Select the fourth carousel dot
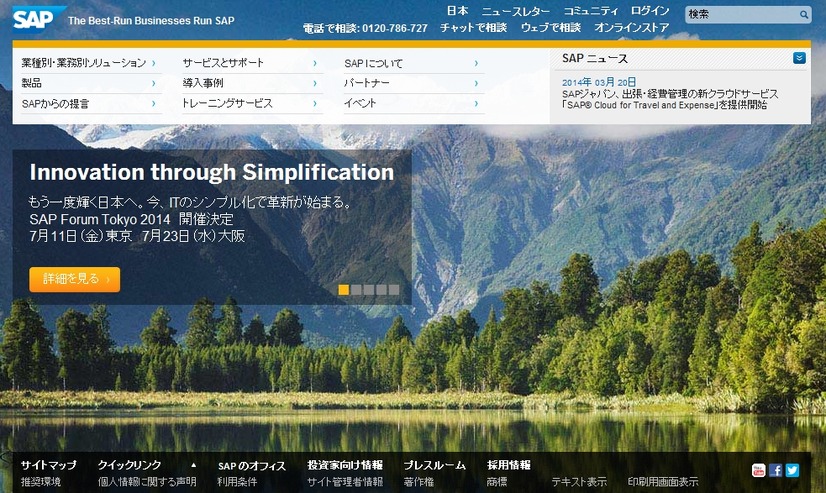This screenshot has height=493, width=826. pos(381,290)
